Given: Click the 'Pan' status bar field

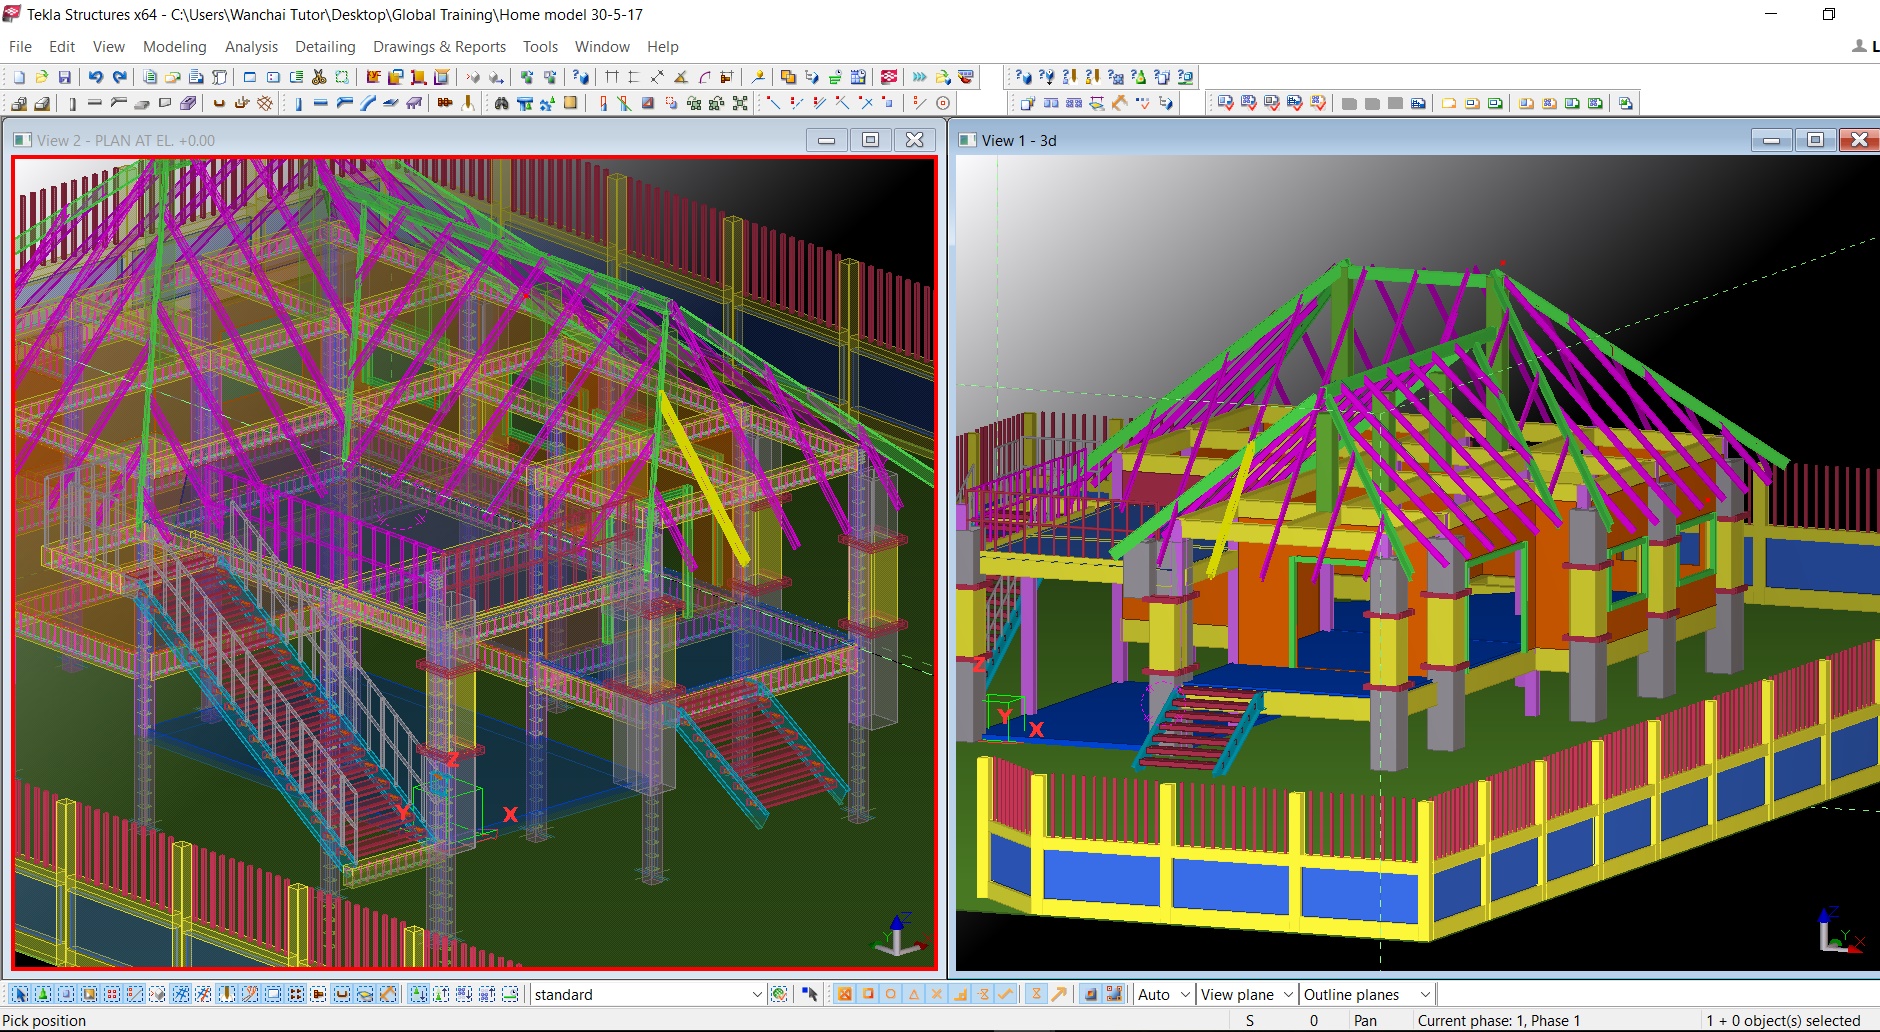Looking at the screenshot, I should (x=1365, y=1020).
